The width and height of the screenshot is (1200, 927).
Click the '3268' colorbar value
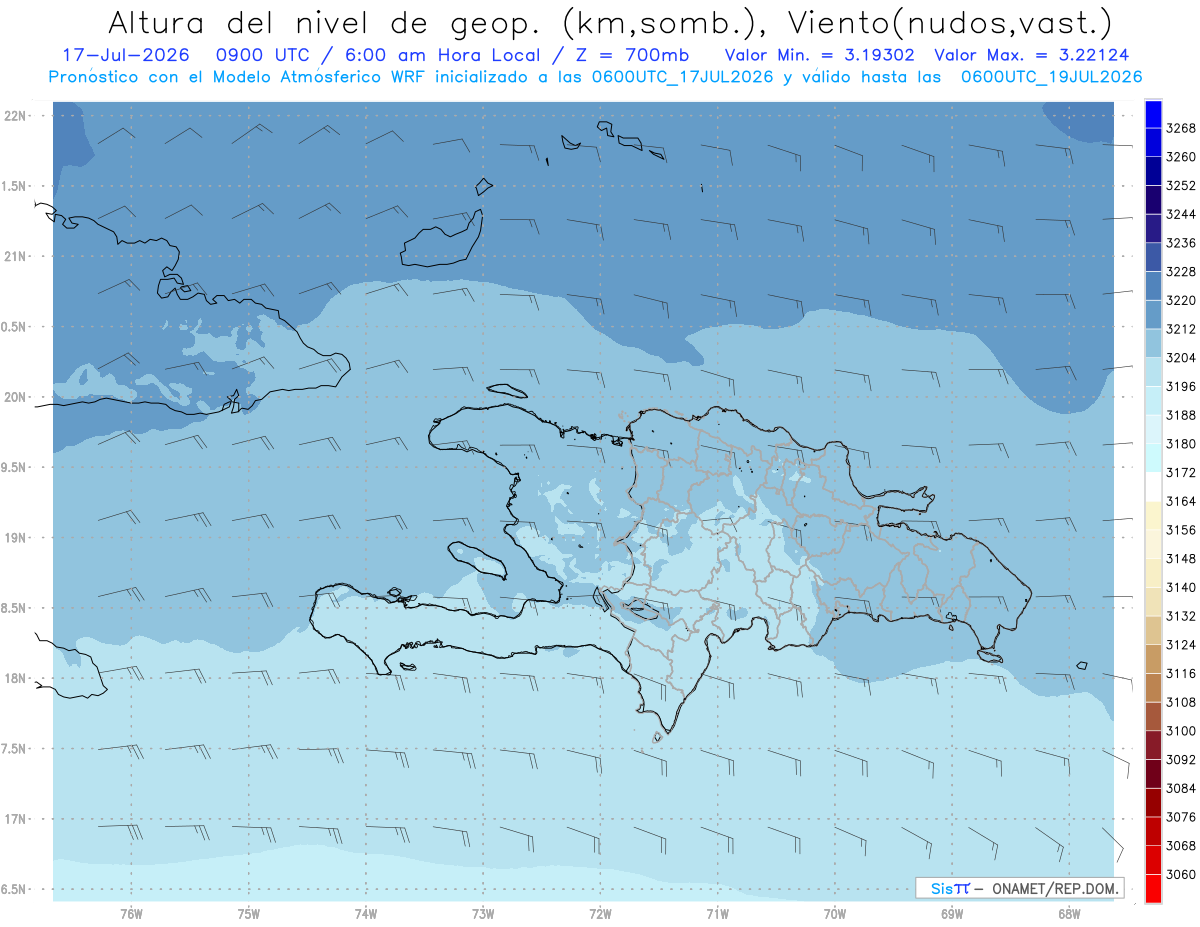coord(1181,129)
